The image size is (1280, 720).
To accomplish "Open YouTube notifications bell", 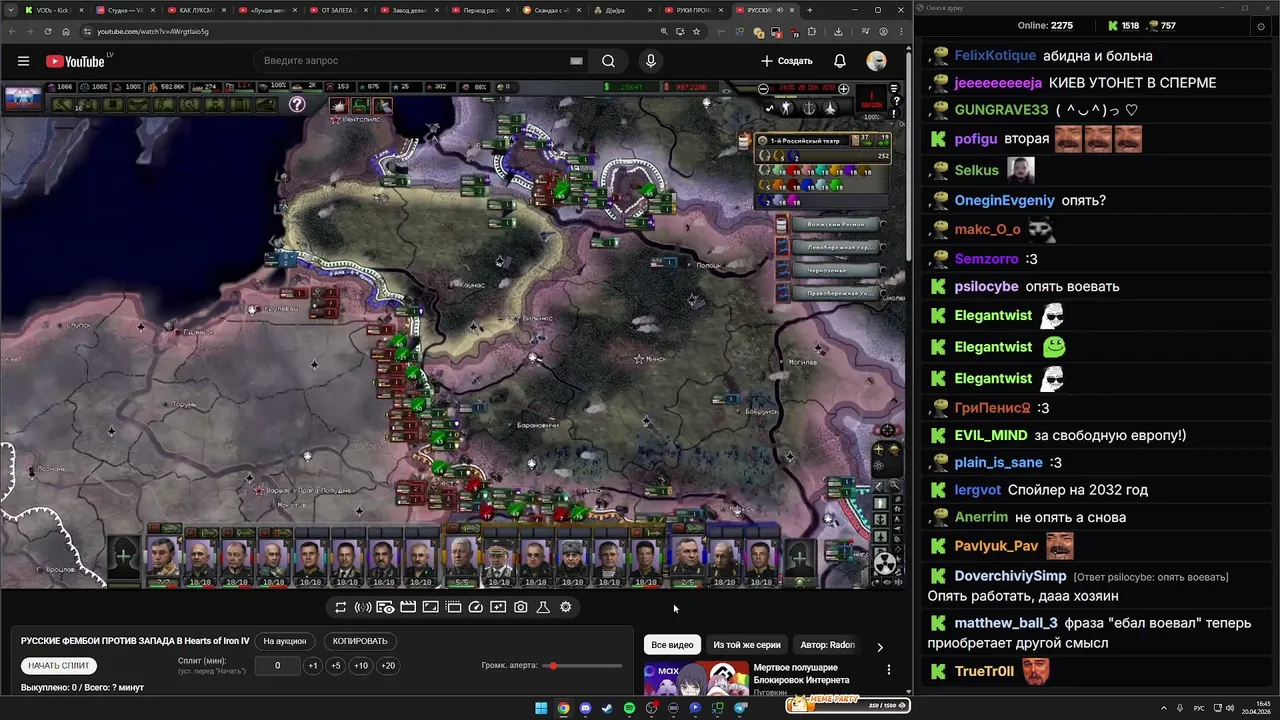I will click(x=840, y=61).
